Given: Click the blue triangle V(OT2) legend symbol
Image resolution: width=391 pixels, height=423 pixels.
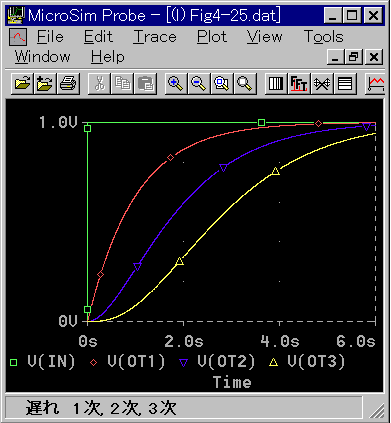Looking at the screenshot, I should tap(184, 363).
